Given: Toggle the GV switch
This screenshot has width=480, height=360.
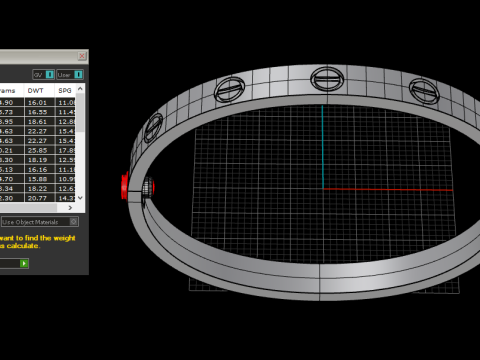Looking at the screenshot, I should (x=44, y=75).
